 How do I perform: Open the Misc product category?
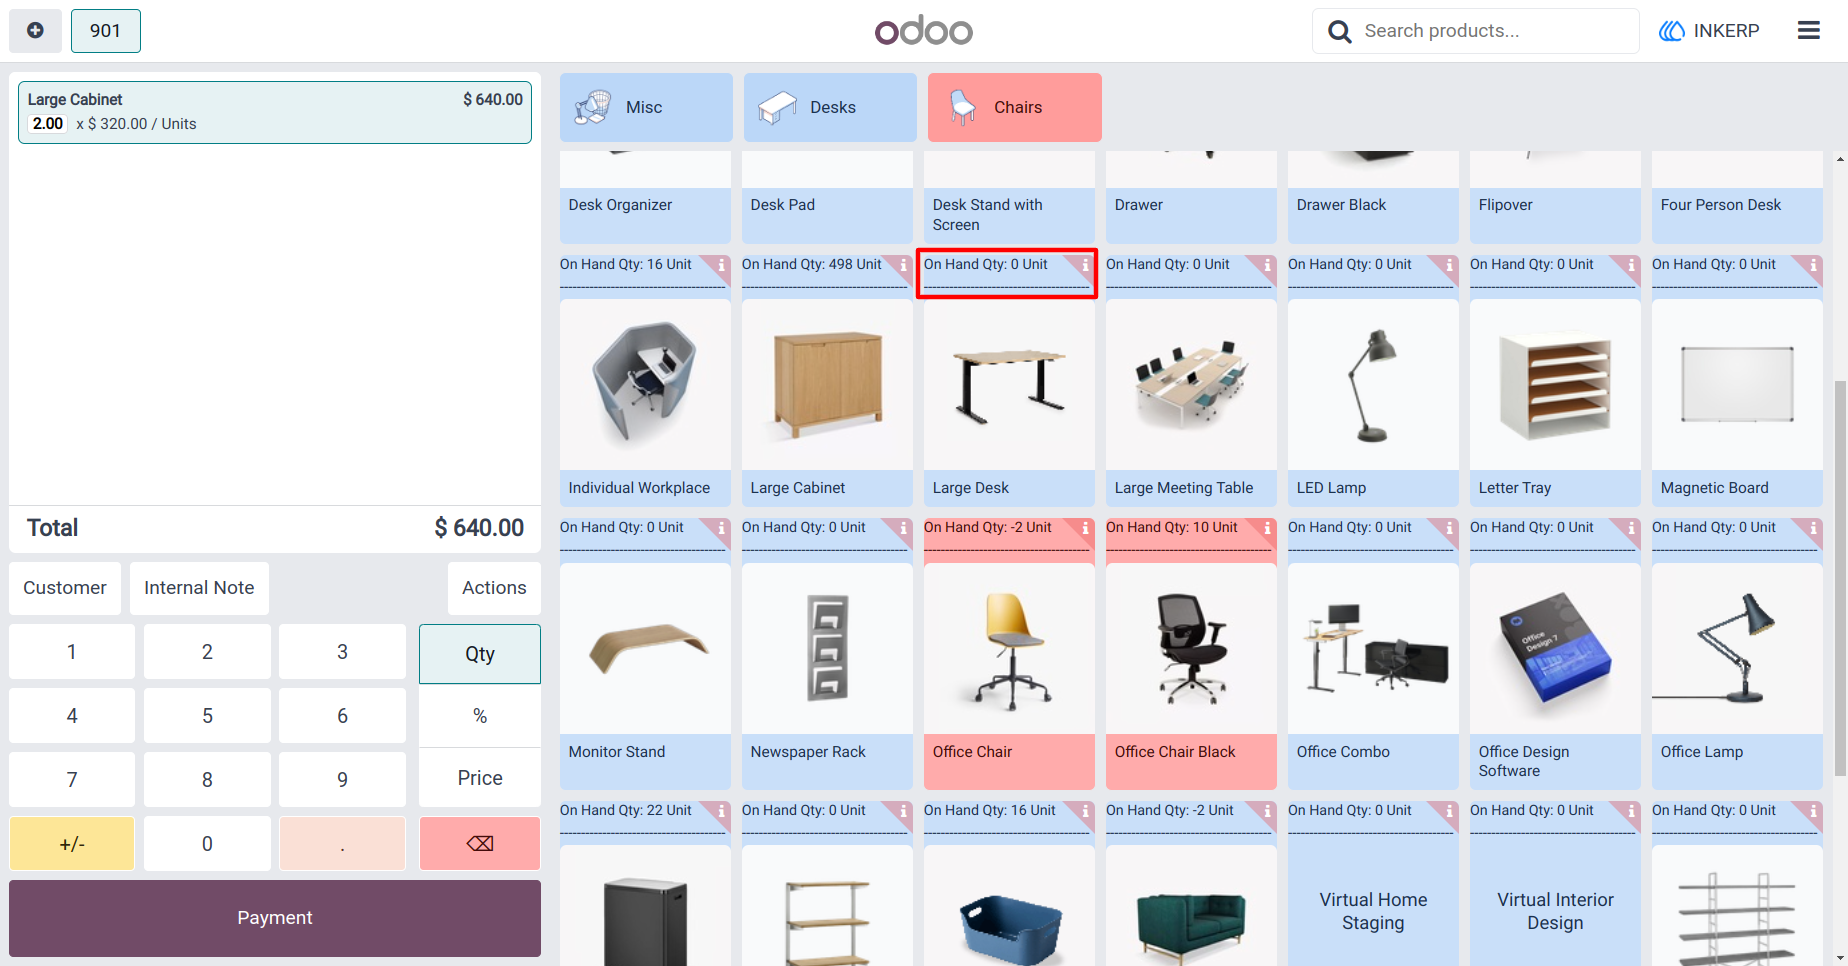646,107
